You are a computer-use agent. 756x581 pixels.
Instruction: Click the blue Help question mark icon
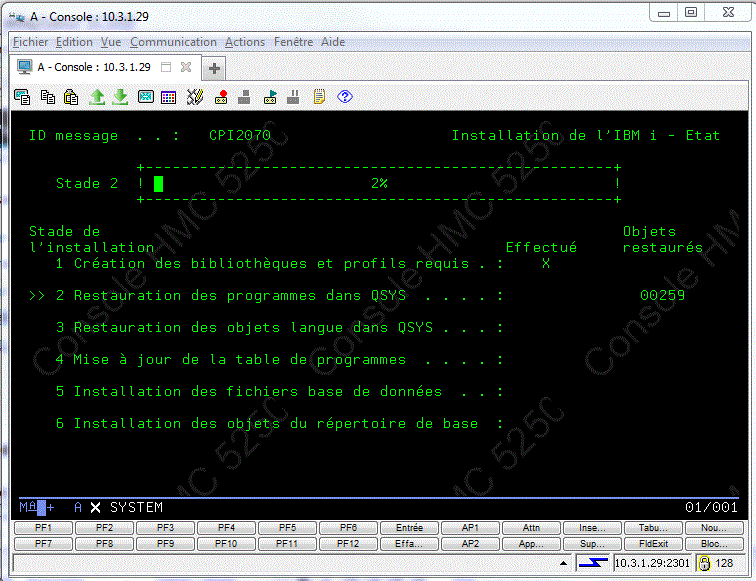pos(345,96)
